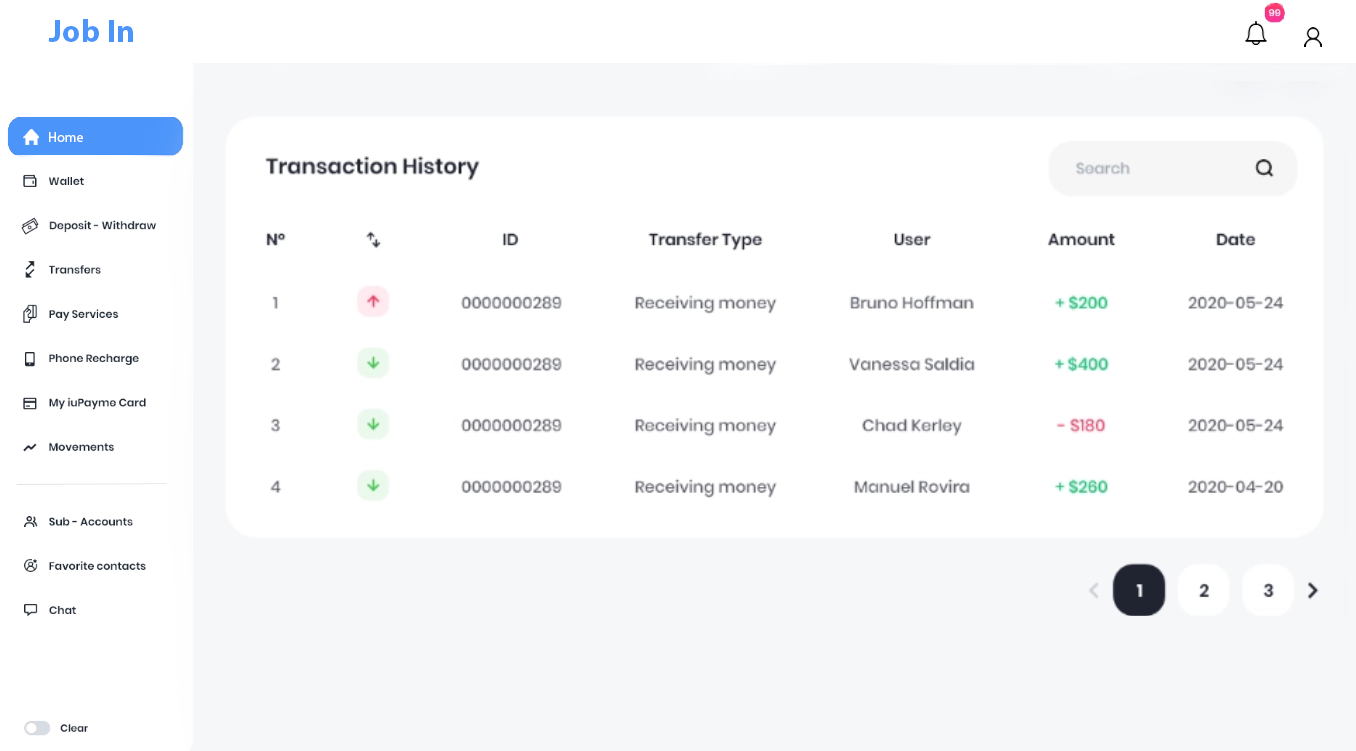
Task: Open Deposit - Withdraw menu item
Action: point(102,225)
